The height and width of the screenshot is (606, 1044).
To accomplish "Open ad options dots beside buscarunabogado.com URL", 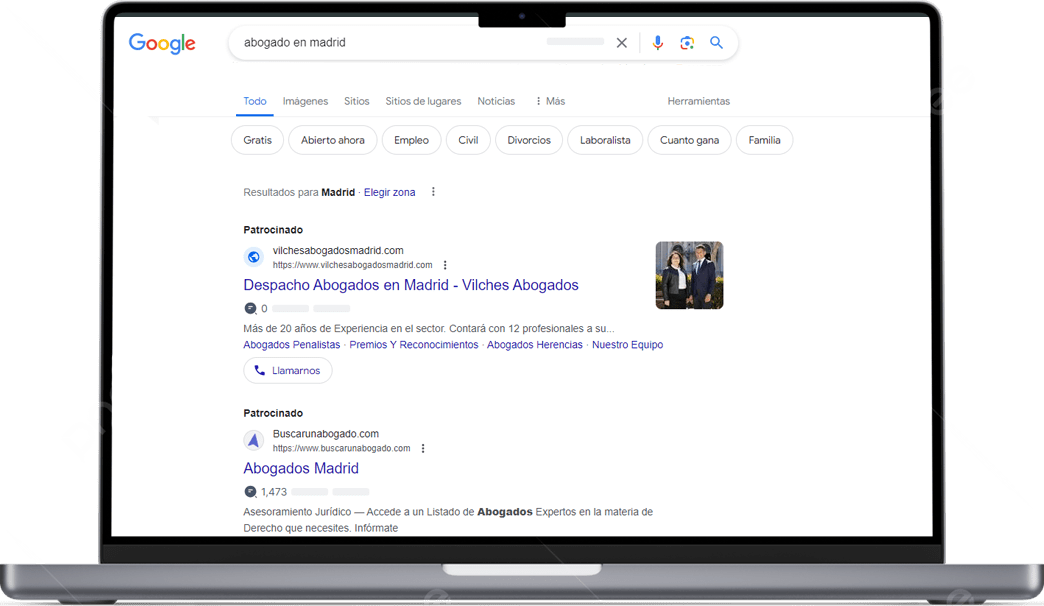I will (423, 448).
